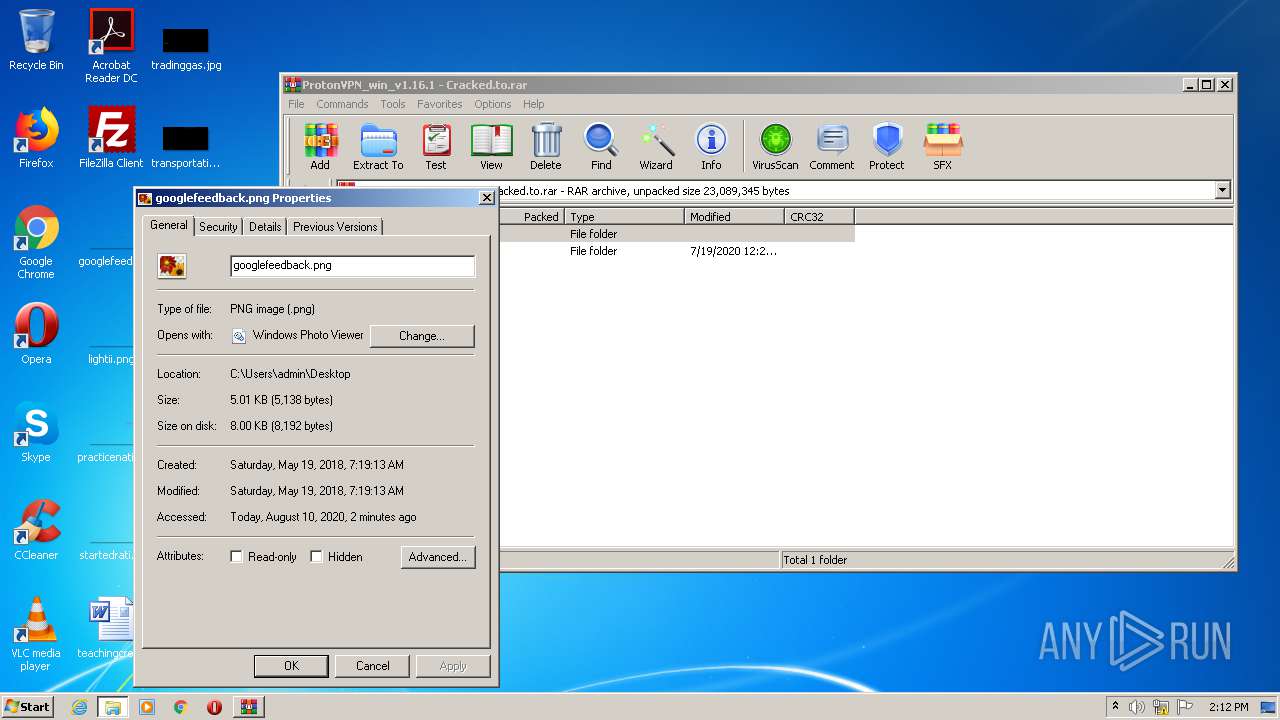Click Internet Explorer icon in taskbar
This screenshot has width=1280, height=720.
pos(79,707)
